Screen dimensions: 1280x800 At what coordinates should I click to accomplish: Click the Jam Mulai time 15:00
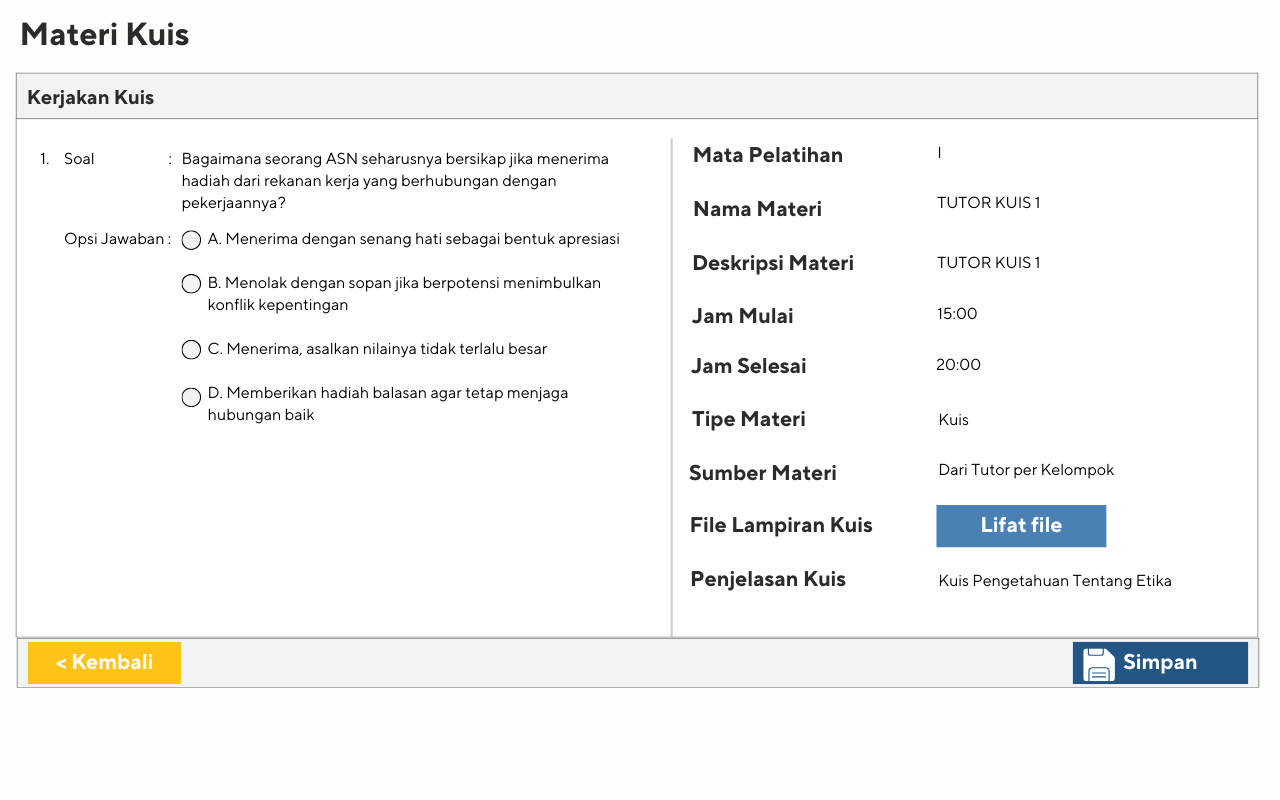click(957, 314)
